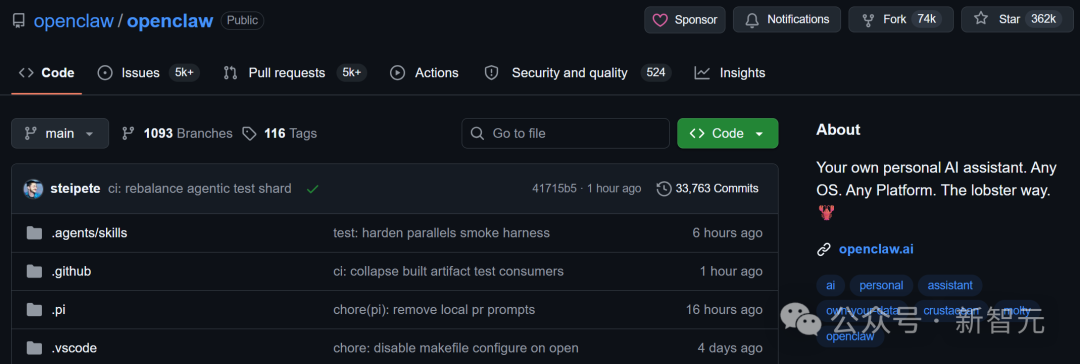This screenshot has width=1080, height=364.
Task: Open the Notifications bell button
Action: tap(787, 19)
